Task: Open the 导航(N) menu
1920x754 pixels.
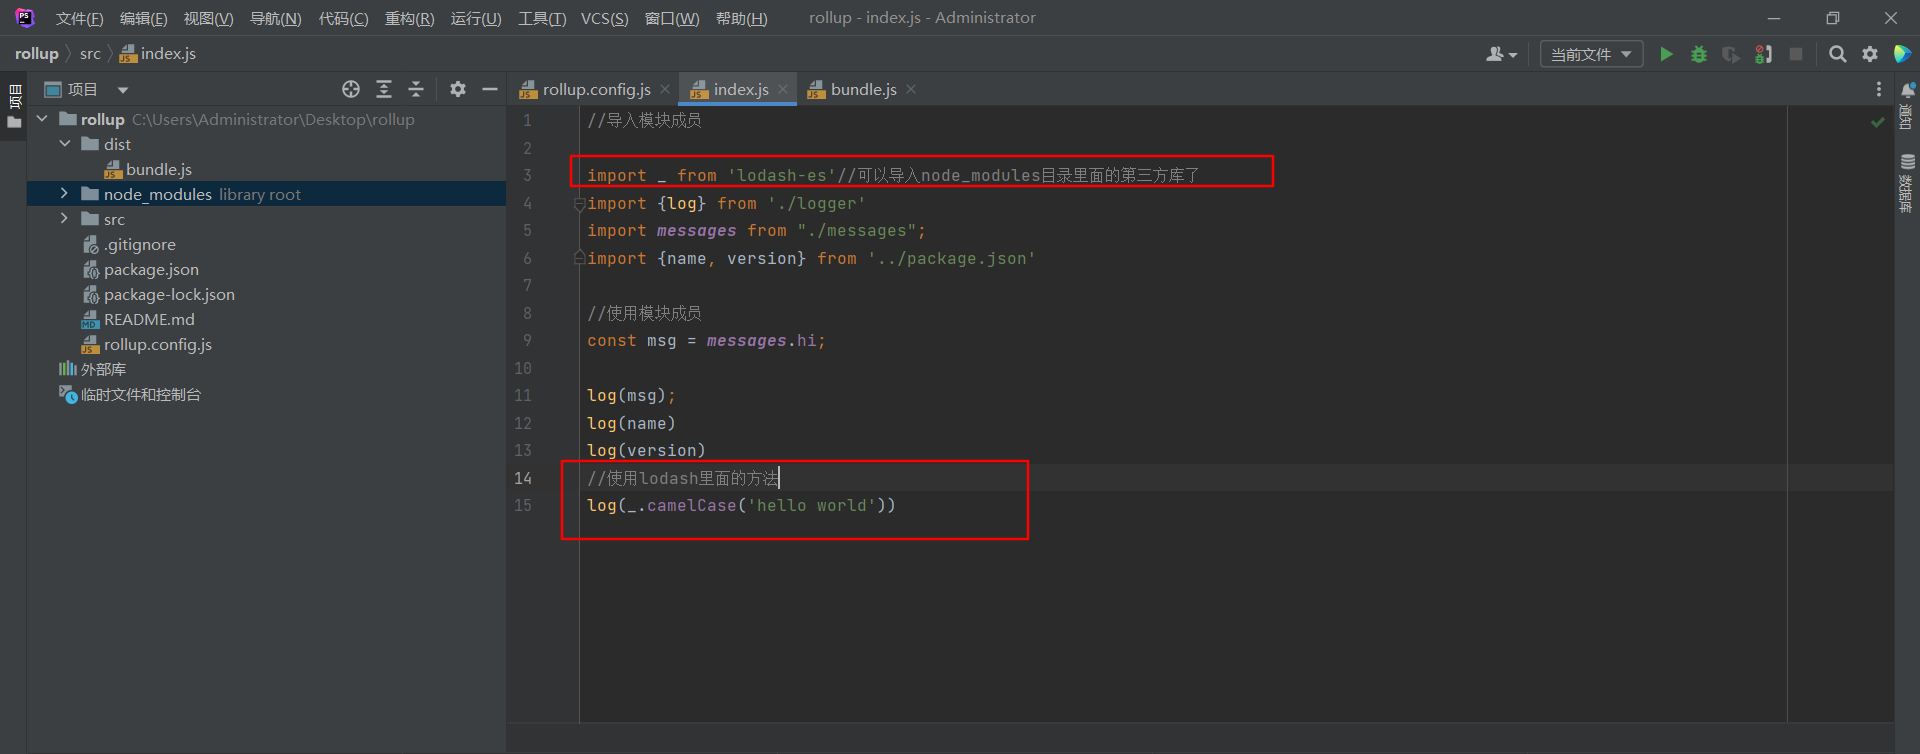Action: (275, 18)
